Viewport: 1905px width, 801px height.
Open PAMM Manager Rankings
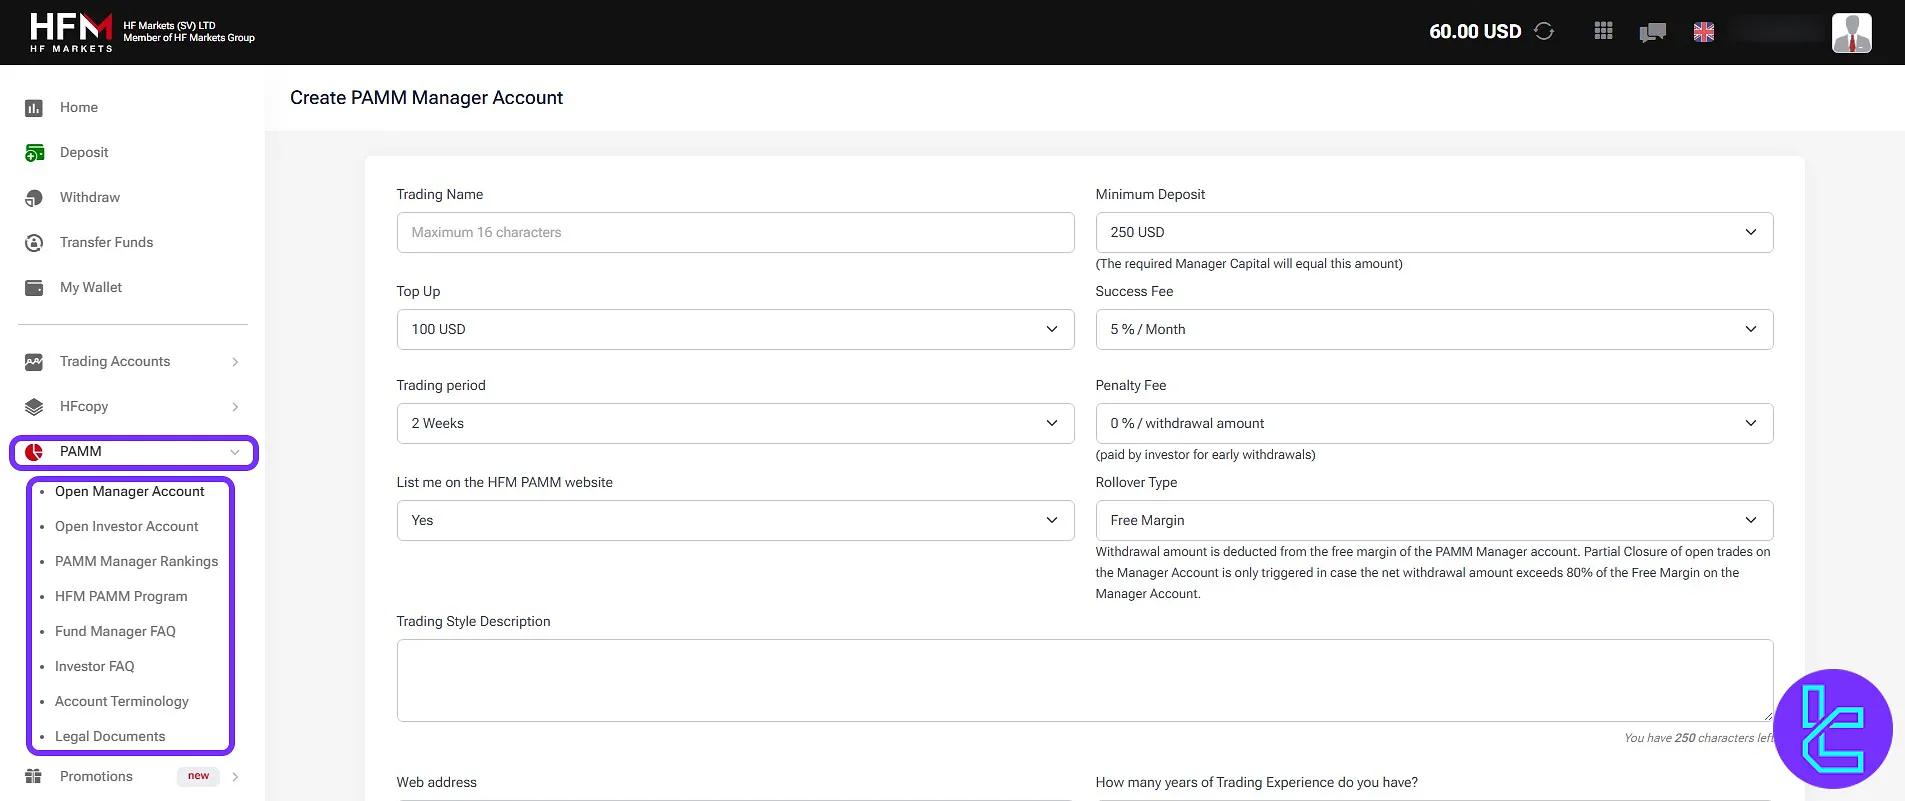point(136,561)
